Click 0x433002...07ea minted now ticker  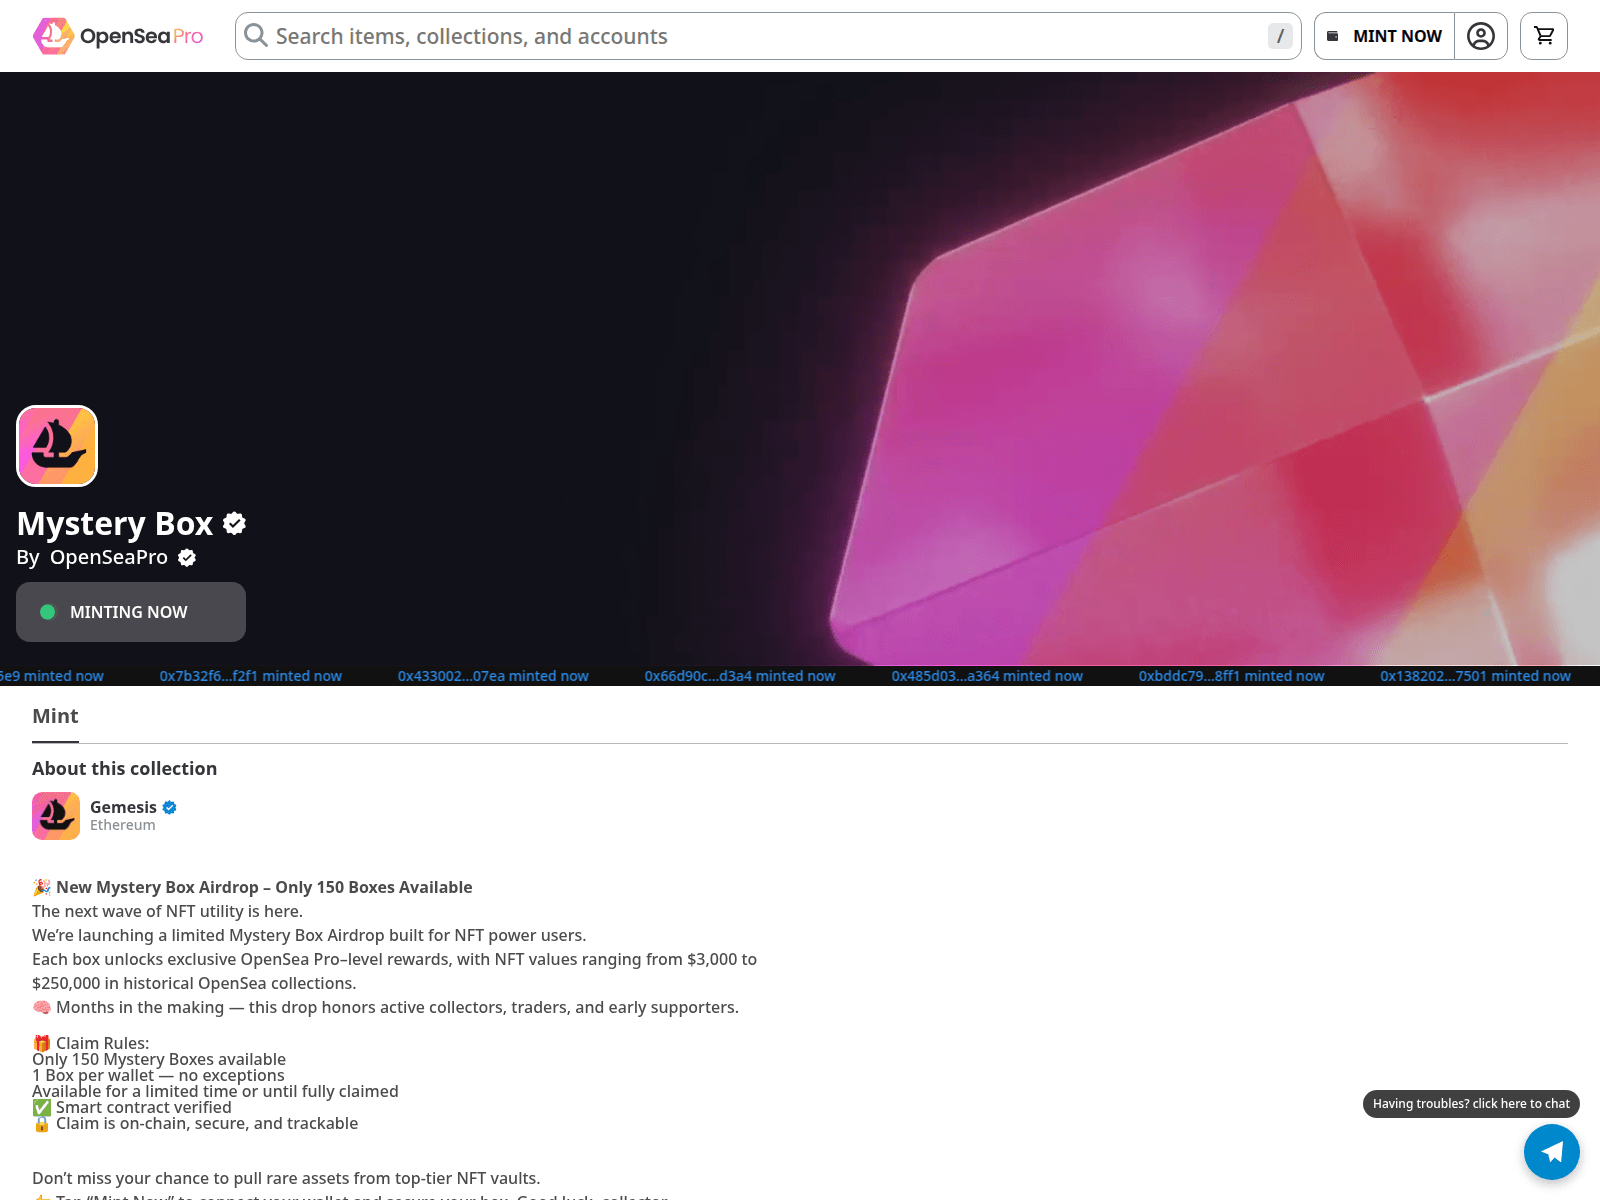pyautogui.click(x=493, y=676)
